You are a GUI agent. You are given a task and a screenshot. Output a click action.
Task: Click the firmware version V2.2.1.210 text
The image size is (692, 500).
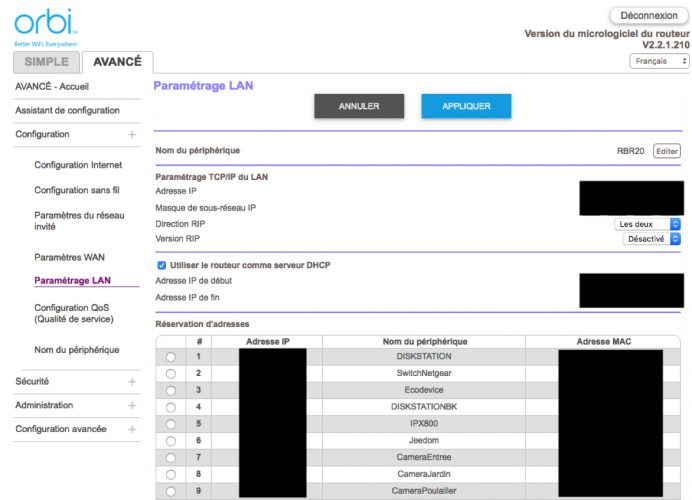click(x=666, y=45)
